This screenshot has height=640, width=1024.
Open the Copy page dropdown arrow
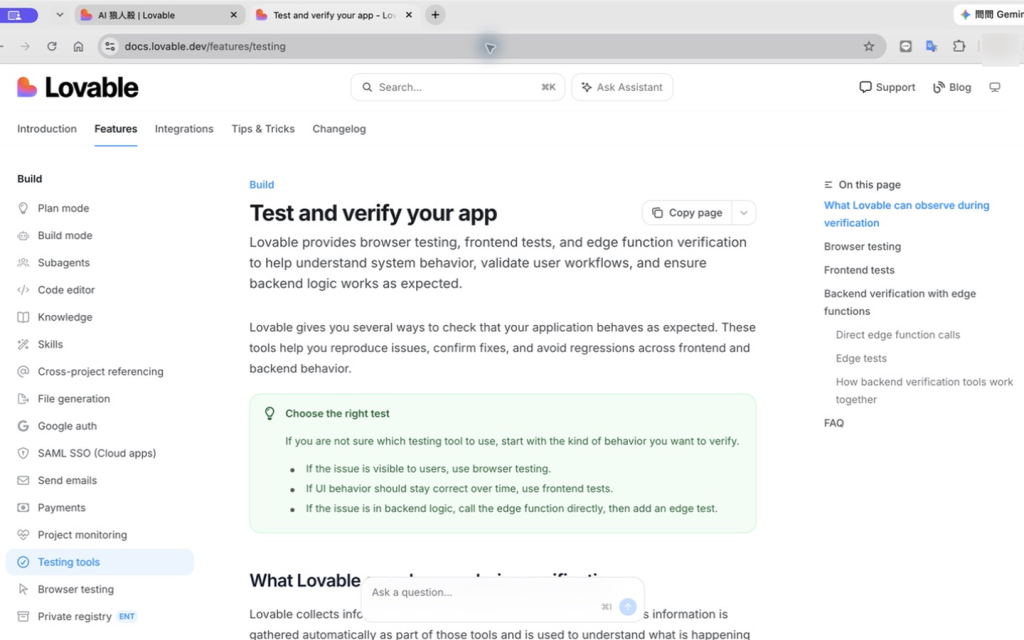(x=743, y=213)
